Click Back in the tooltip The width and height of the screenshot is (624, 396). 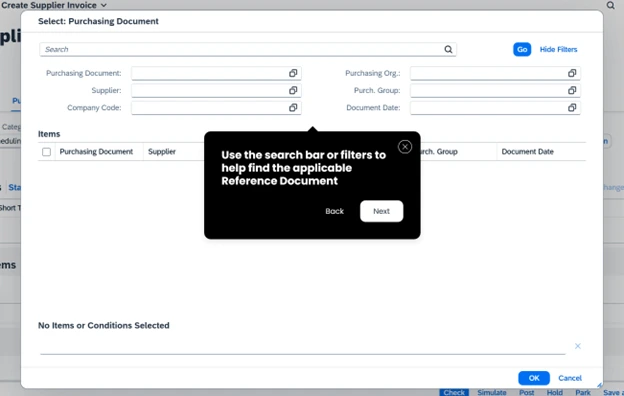(x=334, y=211)
